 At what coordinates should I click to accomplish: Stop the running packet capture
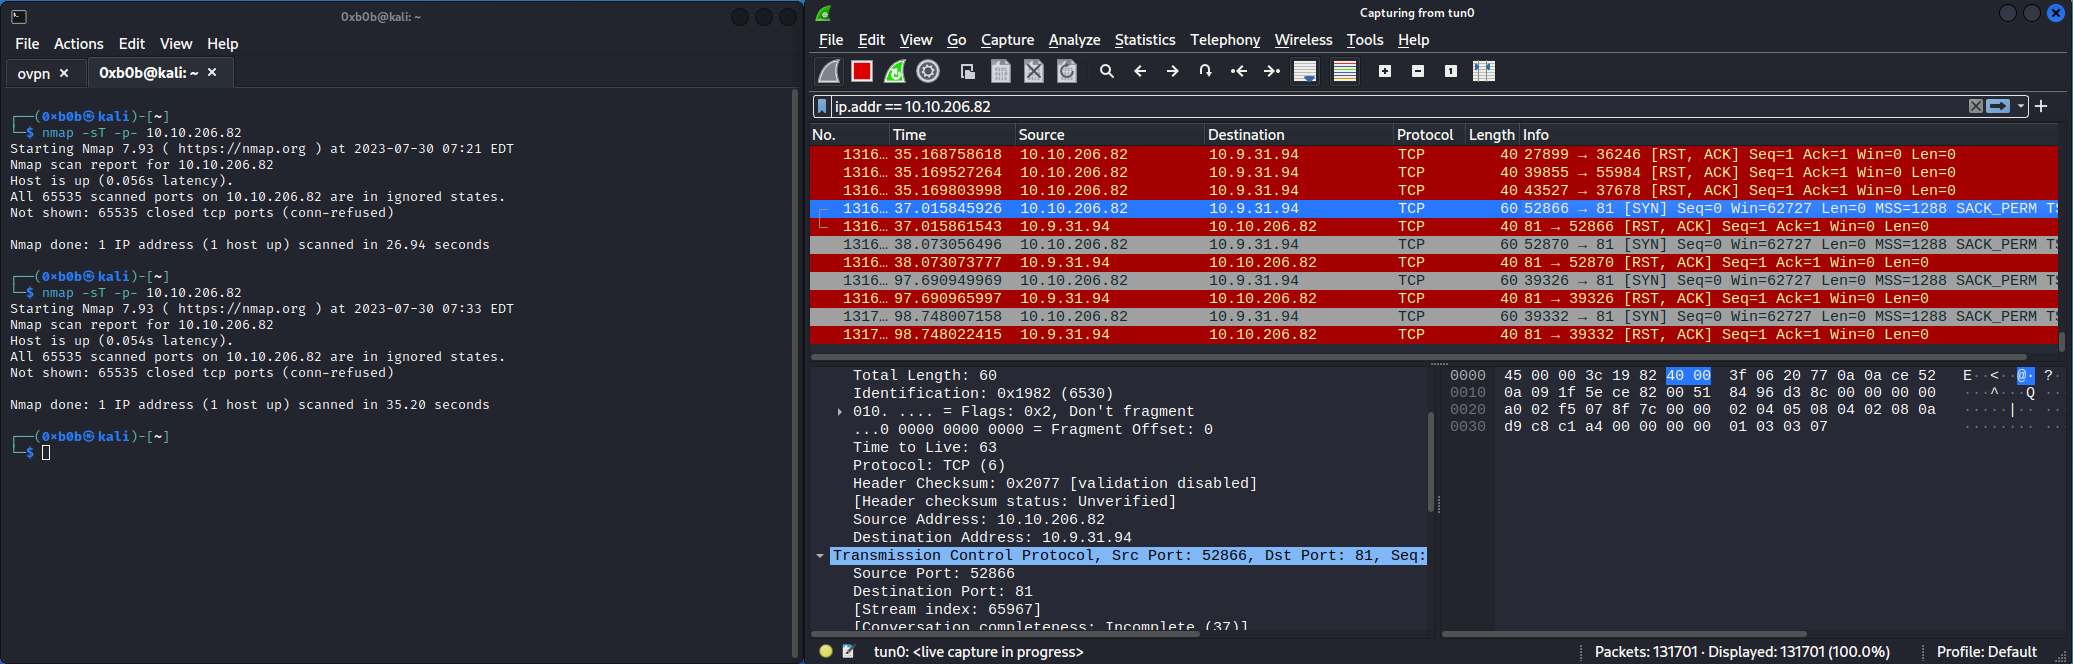pos(861,71)
